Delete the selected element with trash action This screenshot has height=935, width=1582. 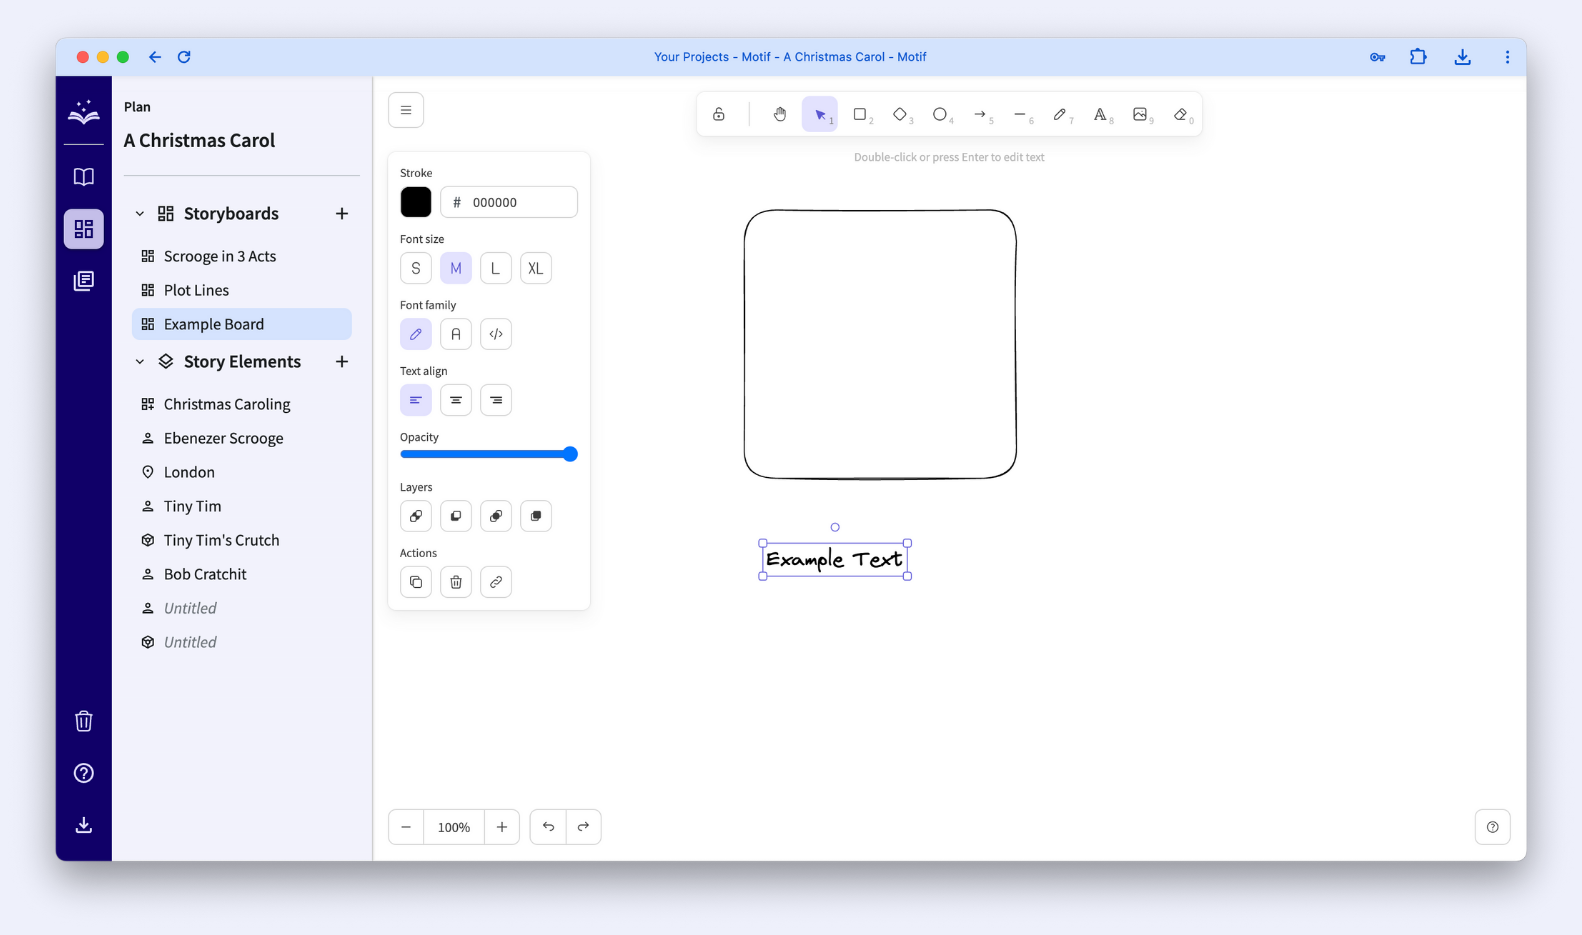point(456,582)
